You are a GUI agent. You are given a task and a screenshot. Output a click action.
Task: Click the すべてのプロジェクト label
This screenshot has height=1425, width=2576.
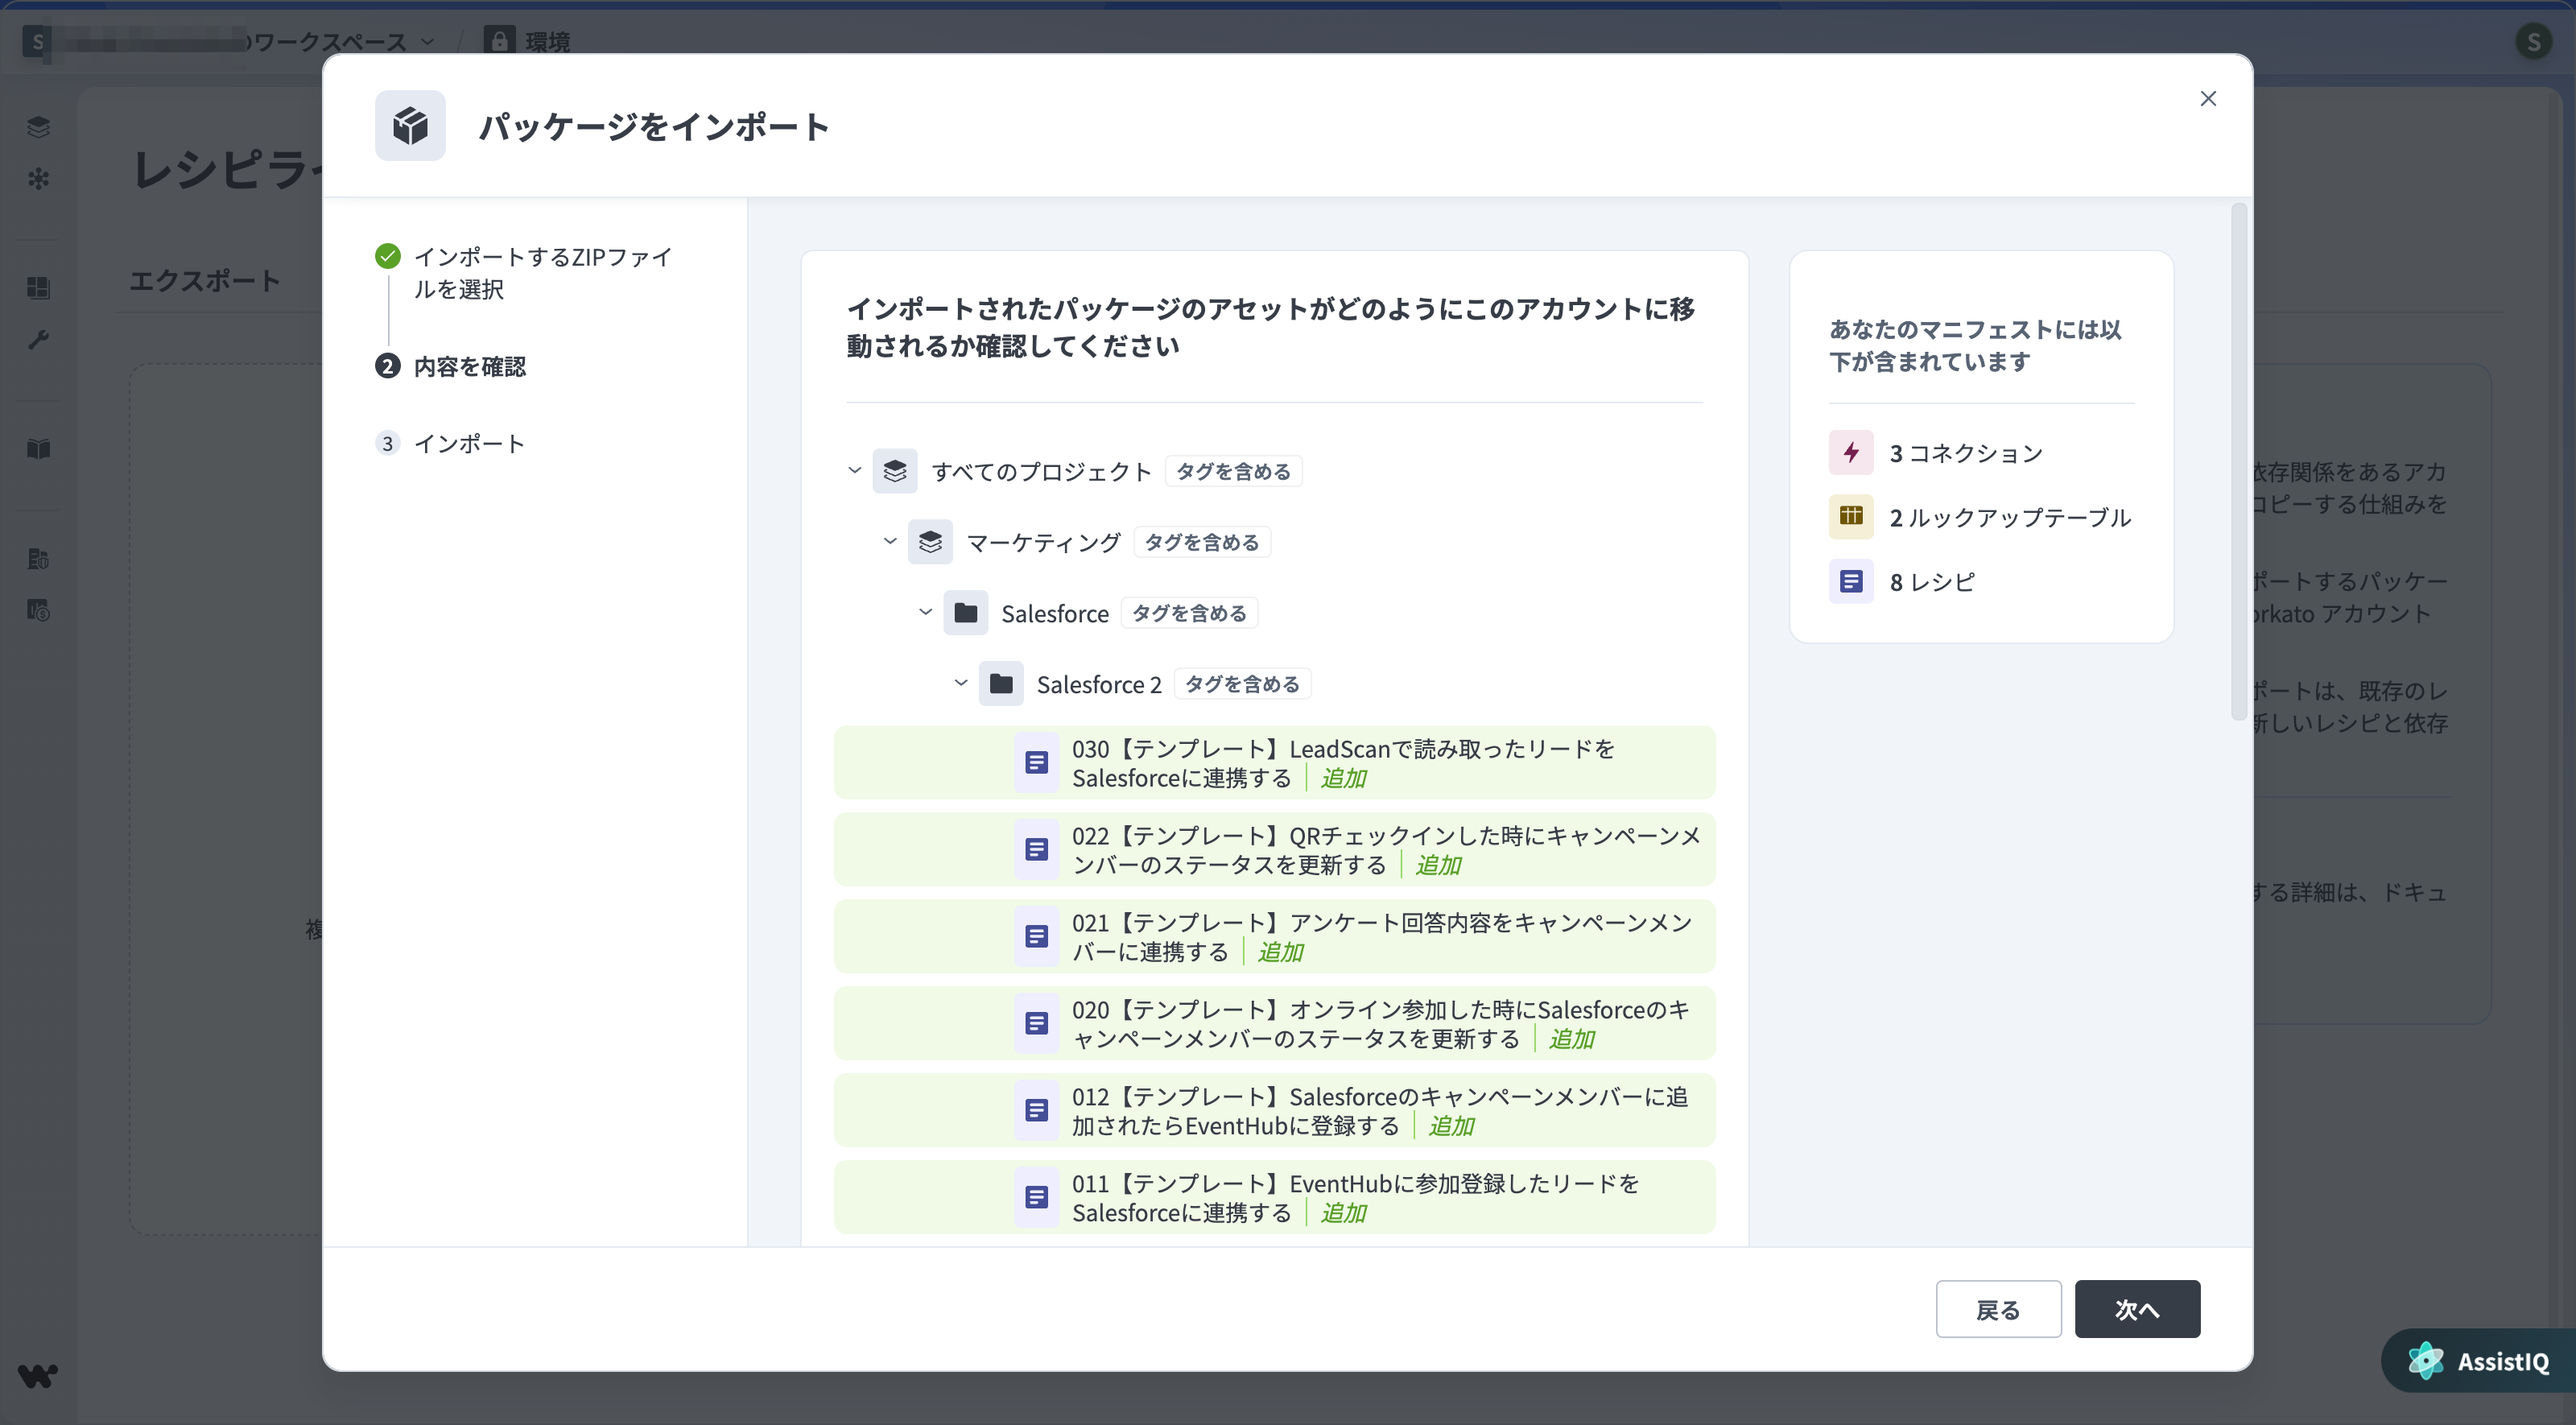click(x=1042, y=472)
